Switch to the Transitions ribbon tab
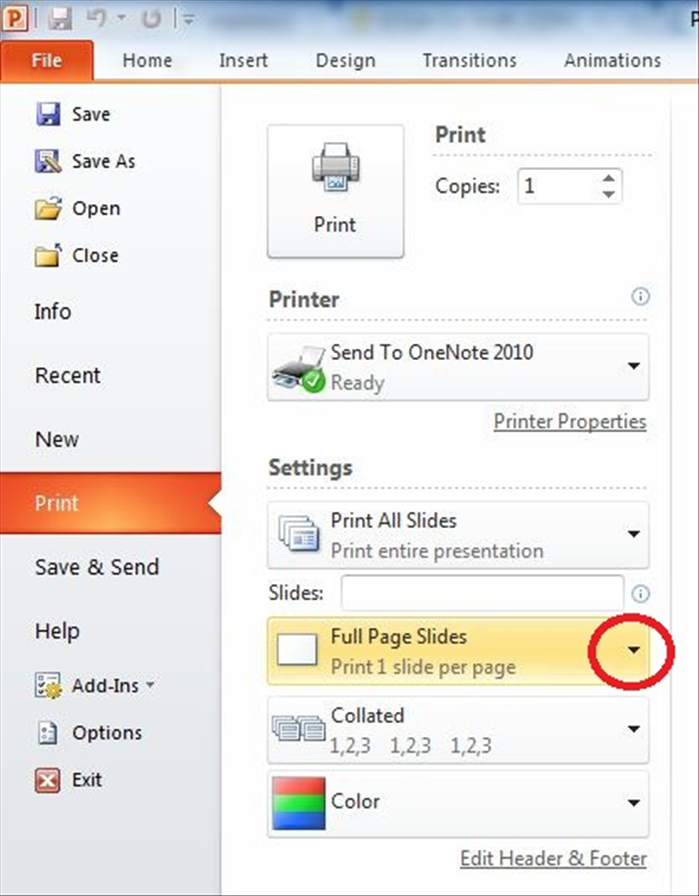 (x=469, y=61)
